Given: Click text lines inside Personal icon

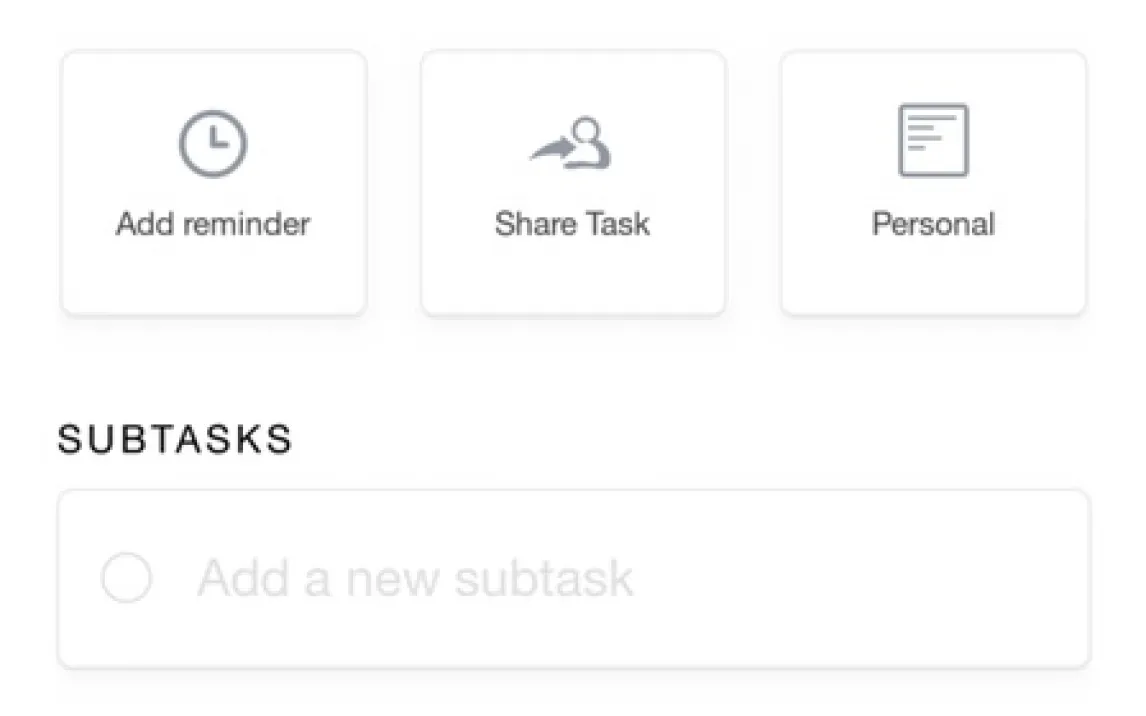Looking at the screenshot, I should click(x=924, y=131).
